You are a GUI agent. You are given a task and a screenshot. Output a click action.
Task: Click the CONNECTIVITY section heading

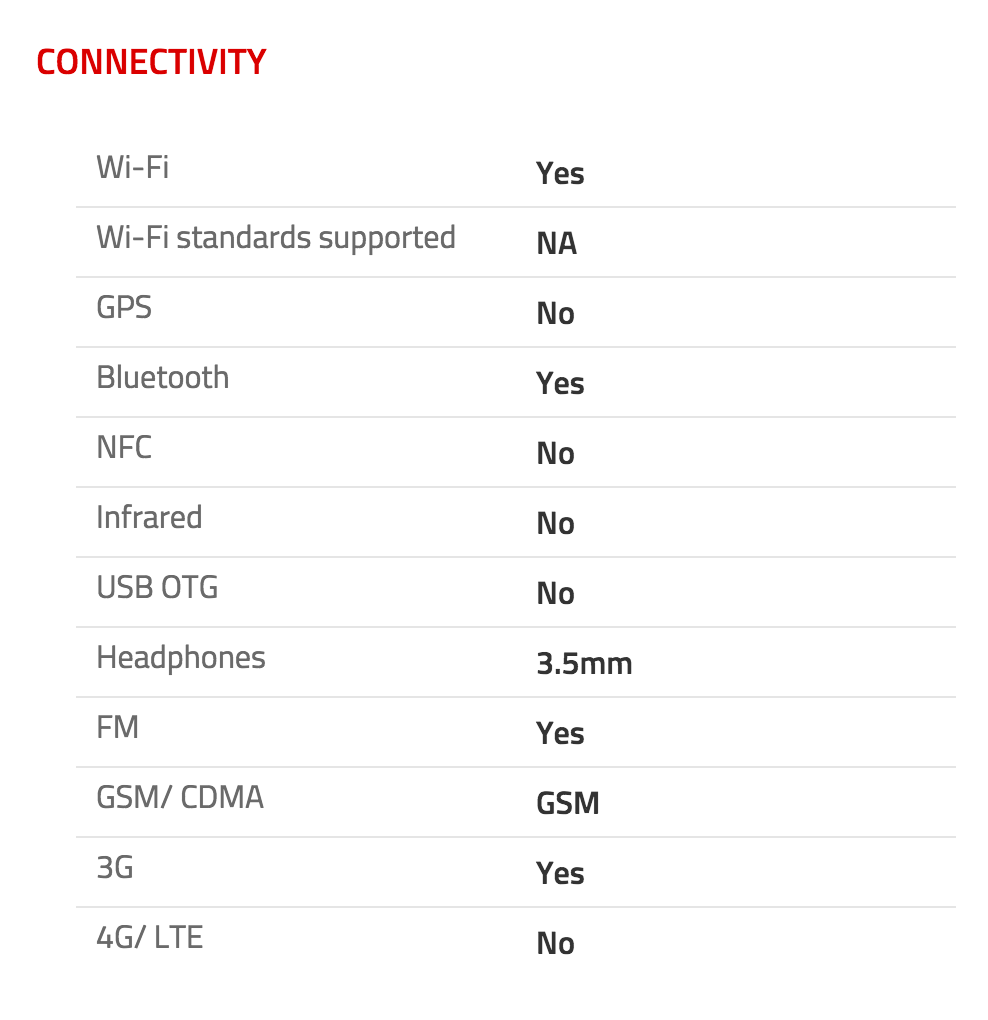(x=151, y=62)
